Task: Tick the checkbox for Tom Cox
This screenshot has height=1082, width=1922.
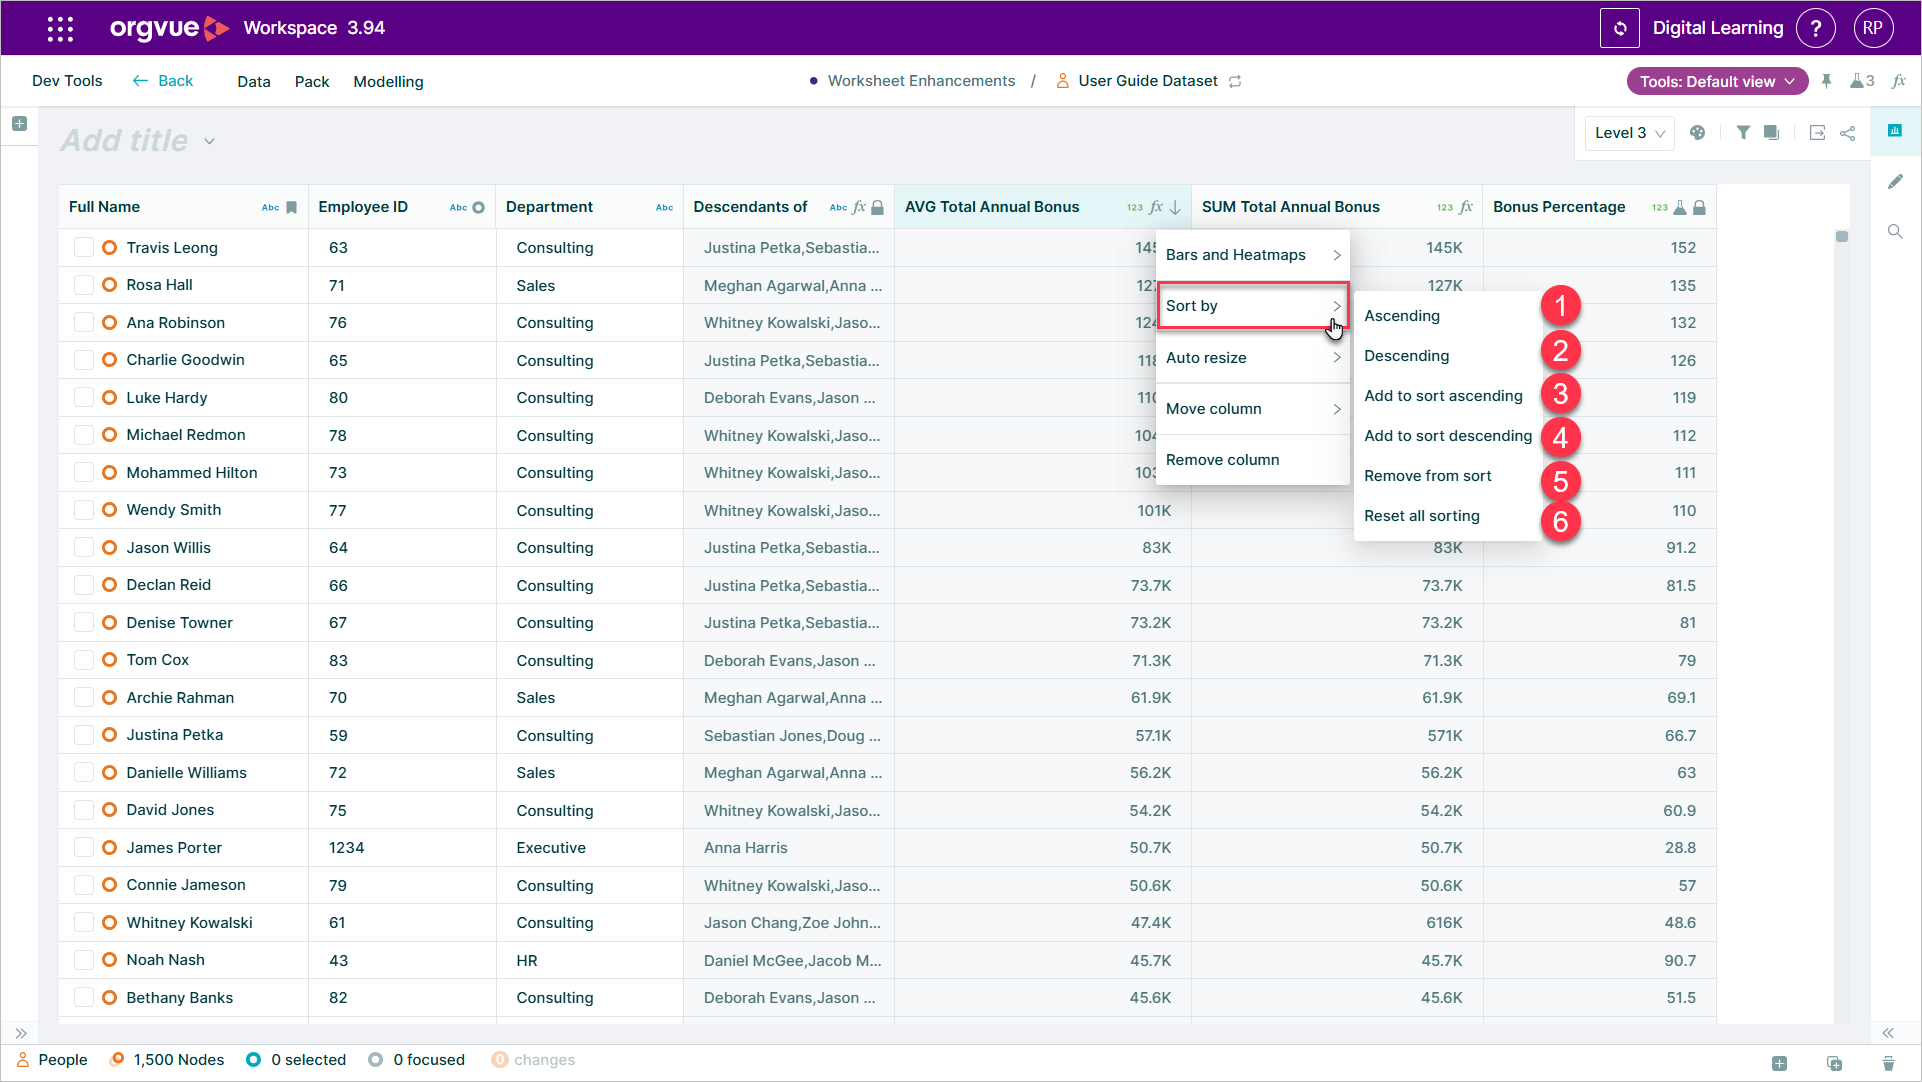Action: coord(84,660)
